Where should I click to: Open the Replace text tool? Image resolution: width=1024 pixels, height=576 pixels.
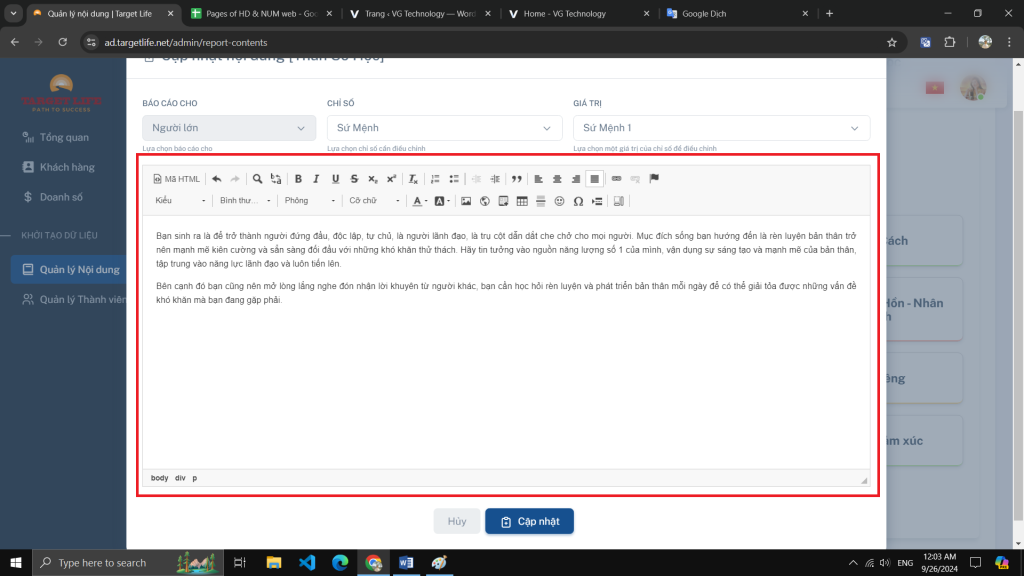[276, 179]
